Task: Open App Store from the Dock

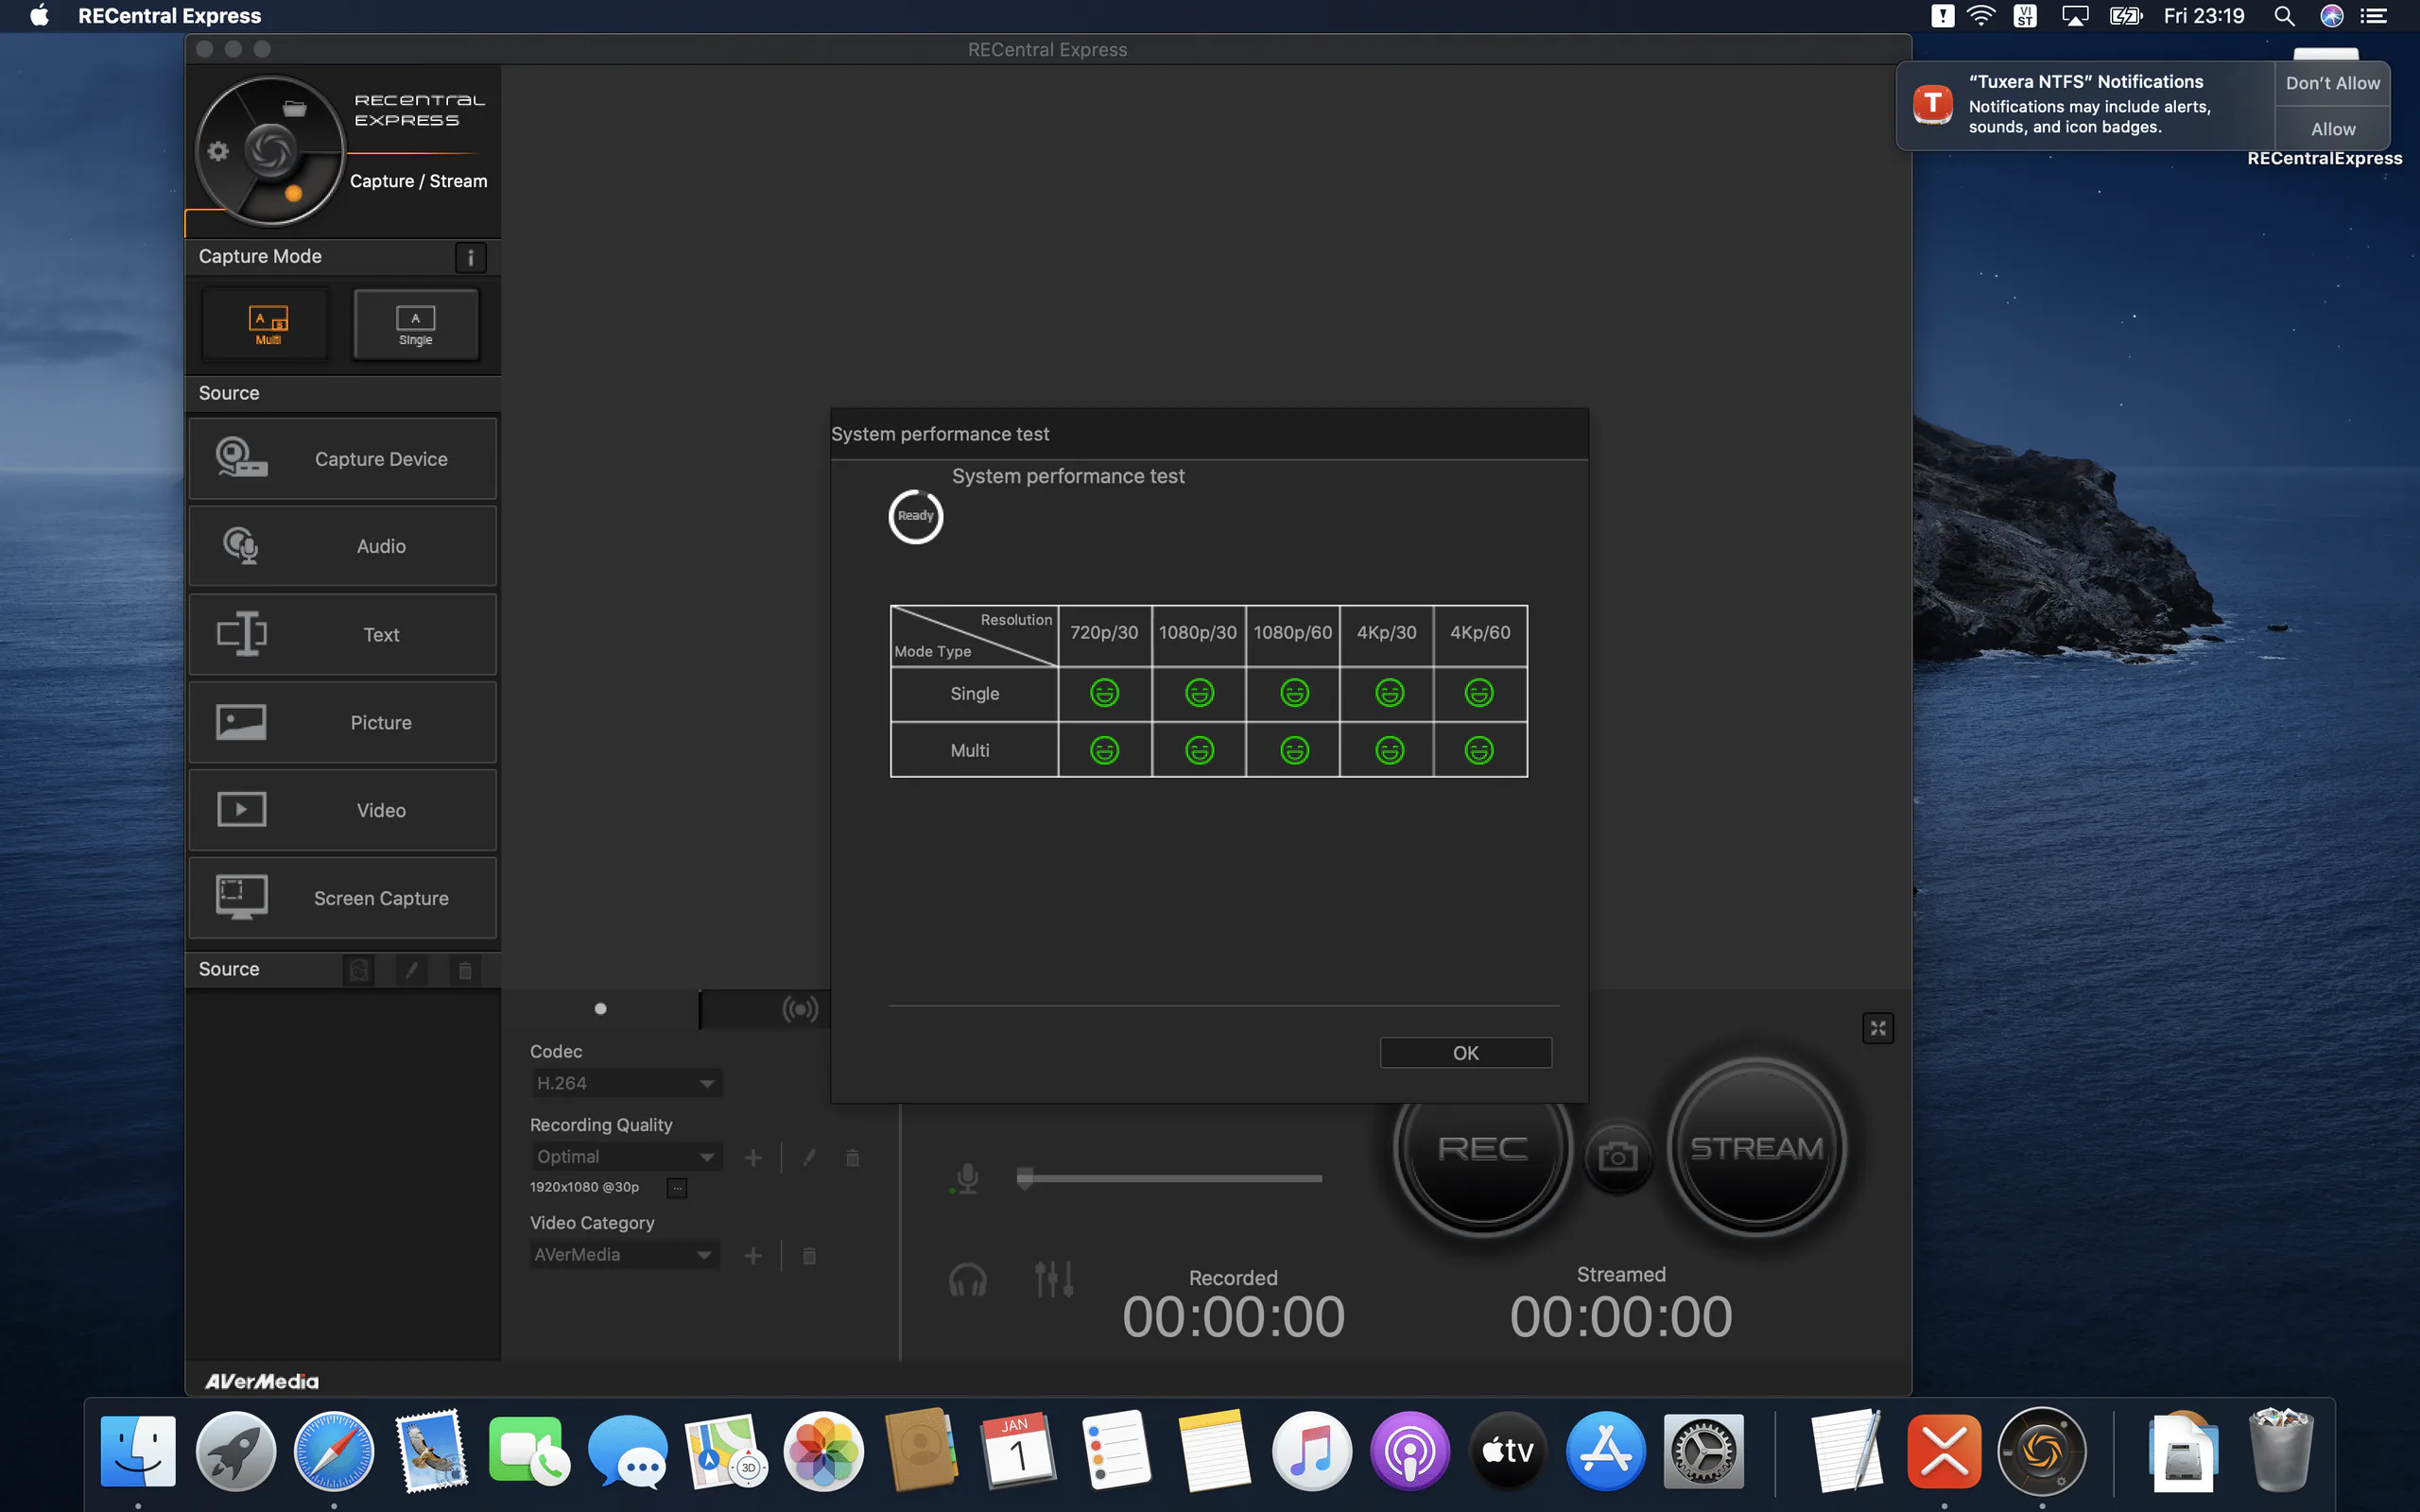Action: pyautogui.click(x=1605, y=1451)
